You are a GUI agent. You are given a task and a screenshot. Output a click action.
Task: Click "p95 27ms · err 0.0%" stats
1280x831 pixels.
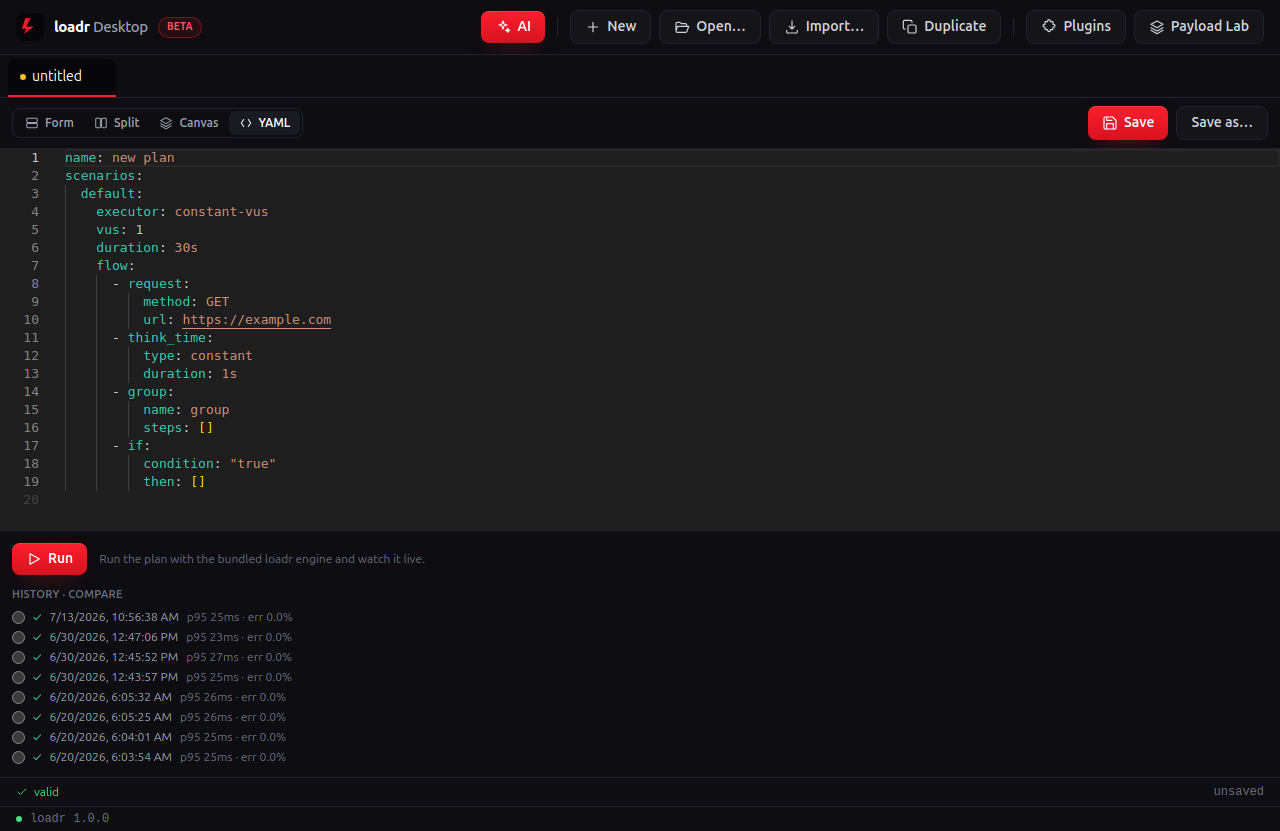239,657
